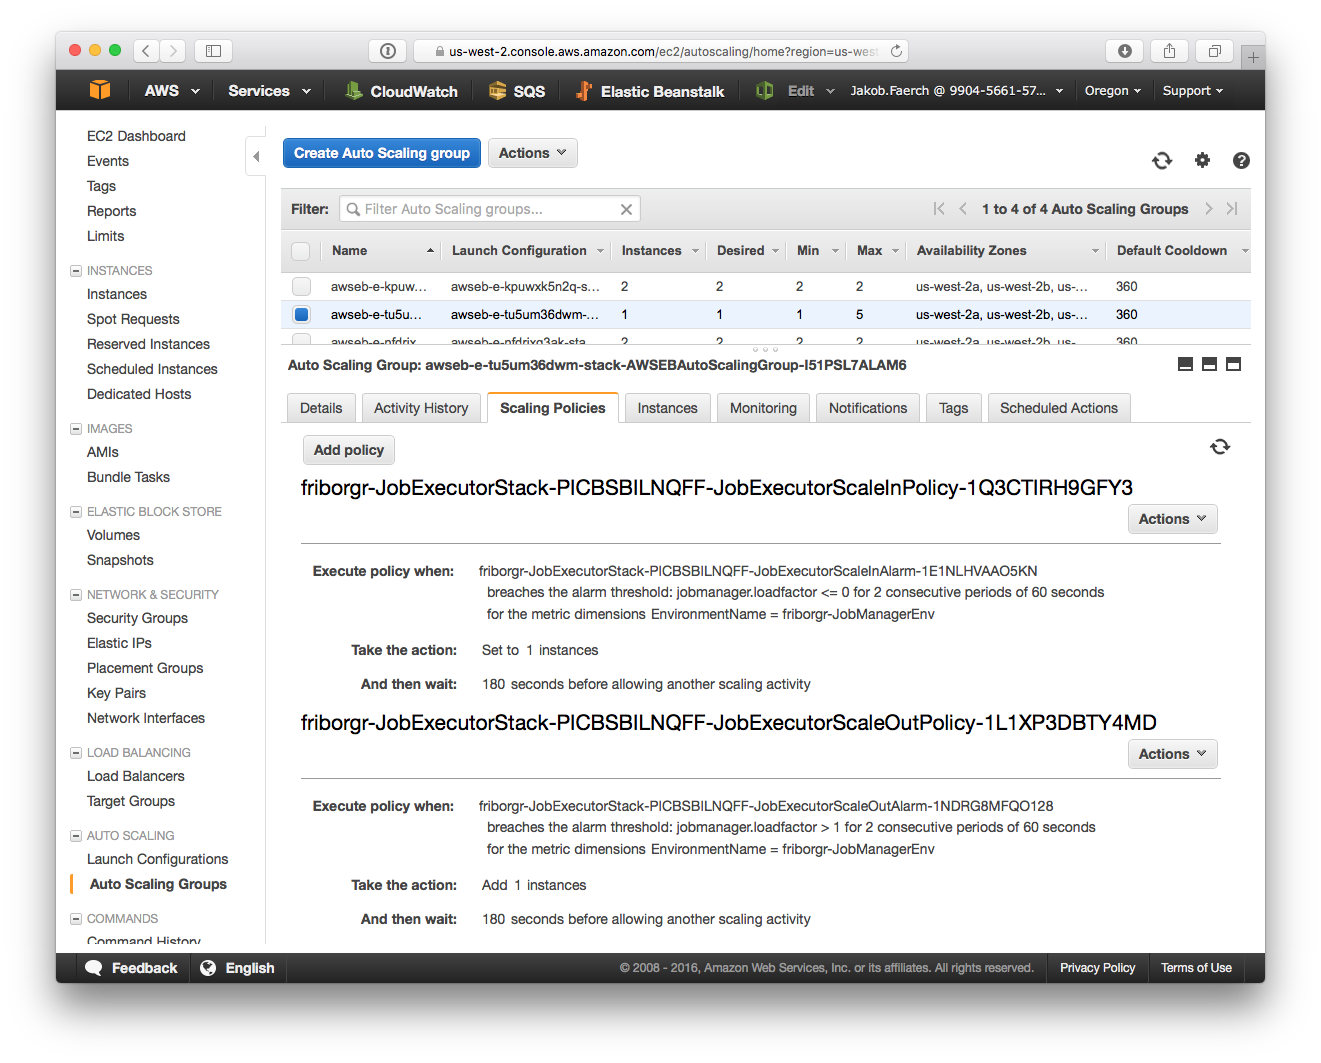Collapse the ELASTIC BLOCK STORE section
Viewport: 1321px width, 1063px height.
pos(76,512)
